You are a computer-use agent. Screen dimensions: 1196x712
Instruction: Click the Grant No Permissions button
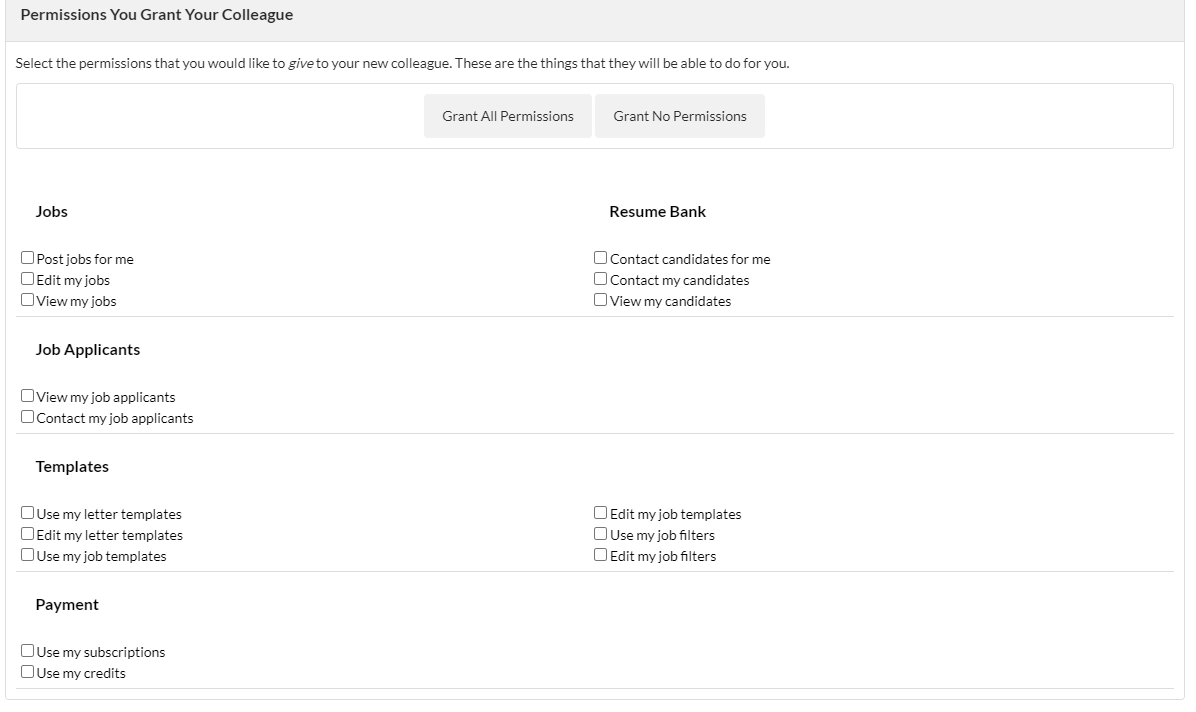pyautogui.click(x=680, y=116)
